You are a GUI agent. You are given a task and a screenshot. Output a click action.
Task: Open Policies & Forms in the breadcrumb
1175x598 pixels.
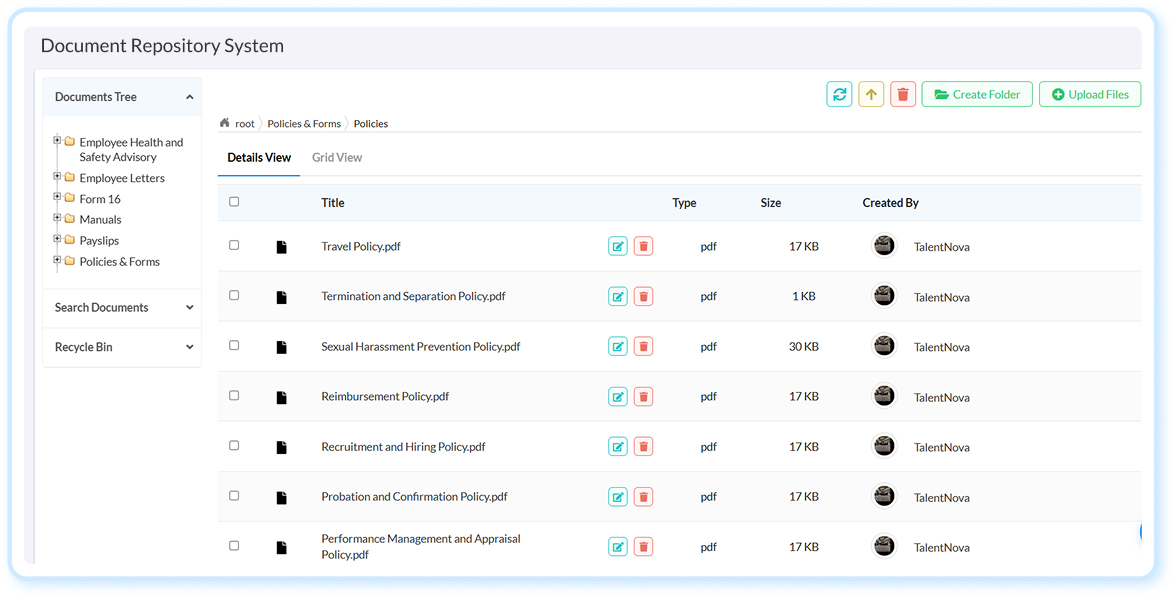[304, 124]
